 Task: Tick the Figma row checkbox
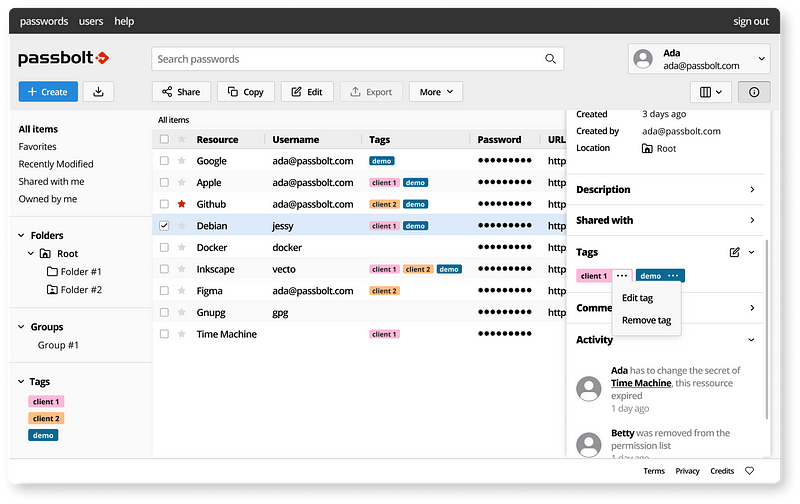tap(164, 291)
